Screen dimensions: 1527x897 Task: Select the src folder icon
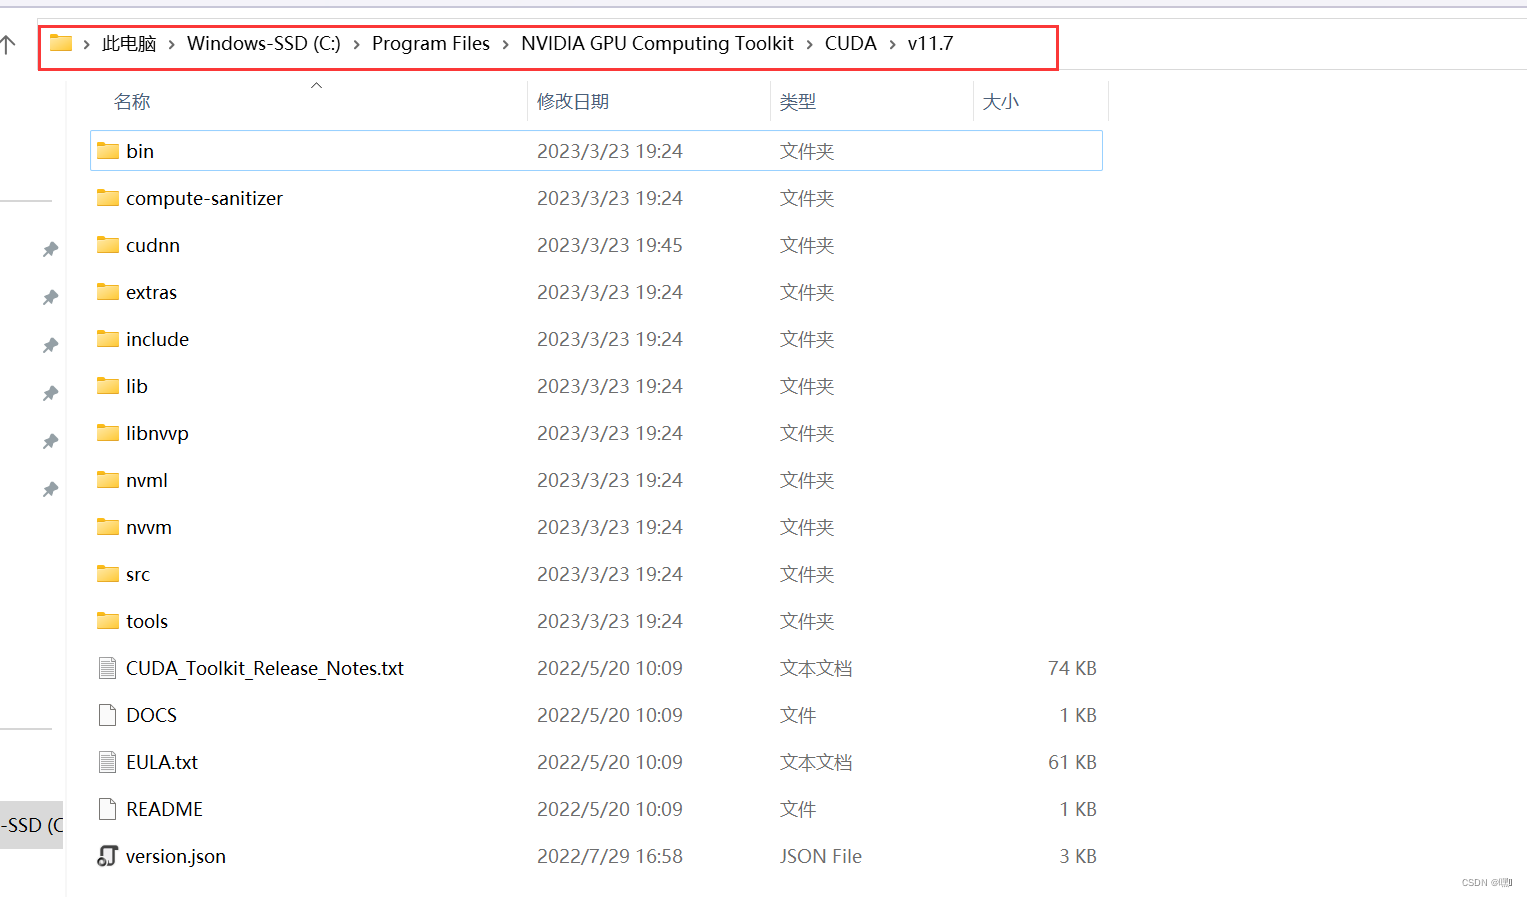(108, 574)
